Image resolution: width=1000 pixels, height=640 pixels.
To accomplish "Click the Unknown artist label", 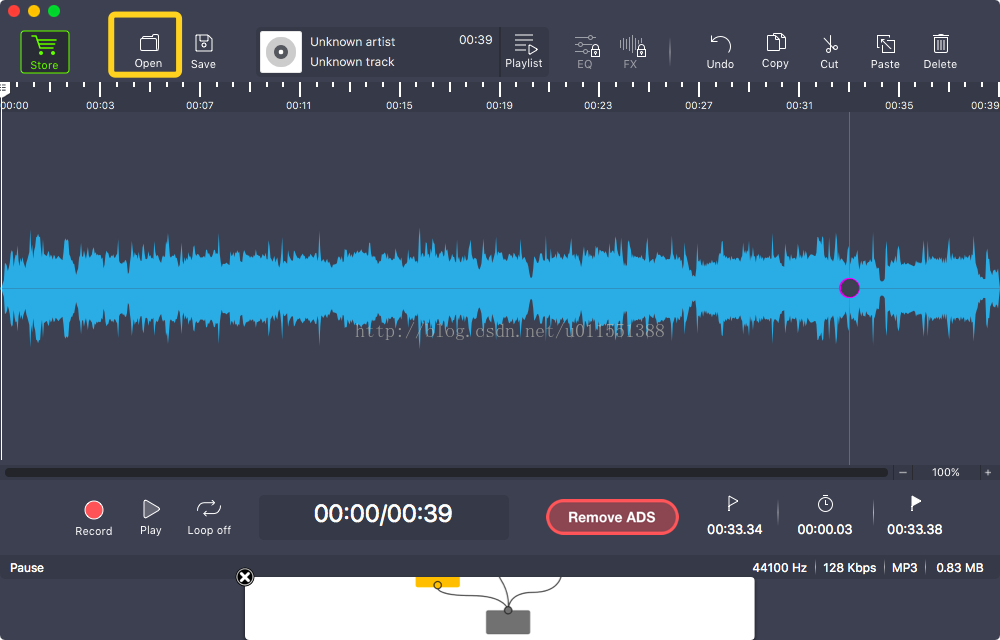I will point(353,41).
